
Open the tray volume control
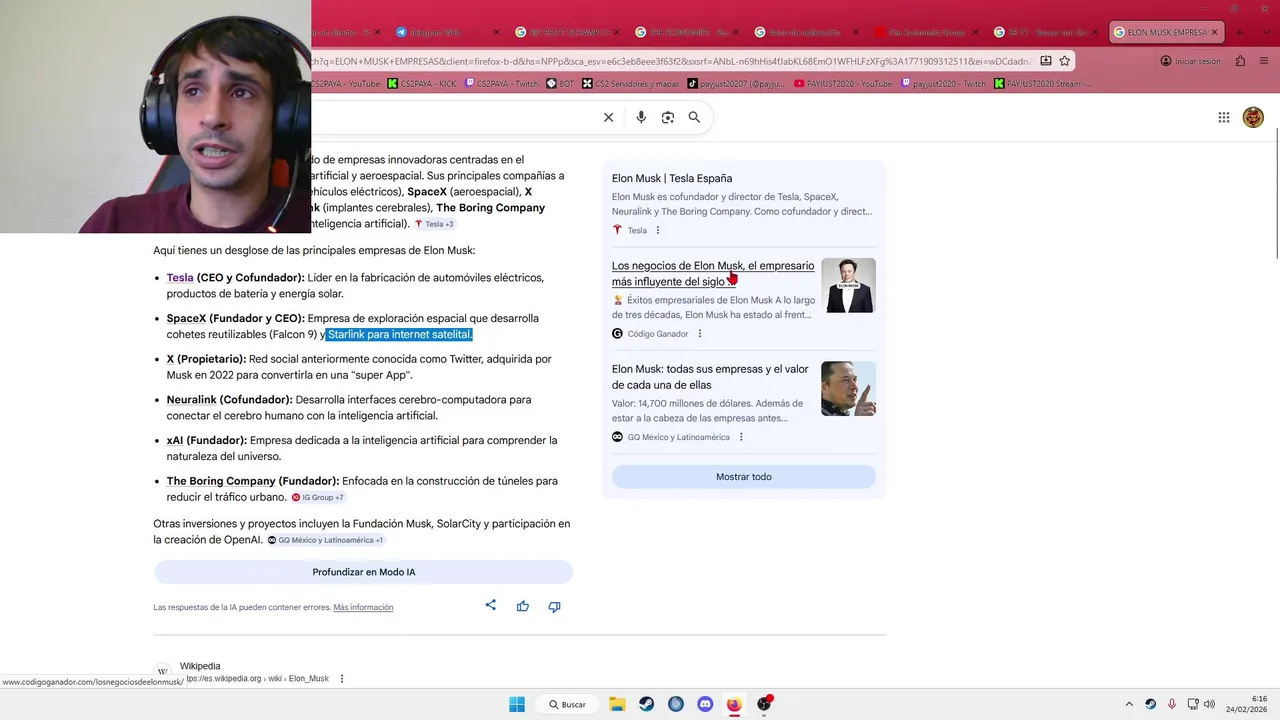(1209, 704)
